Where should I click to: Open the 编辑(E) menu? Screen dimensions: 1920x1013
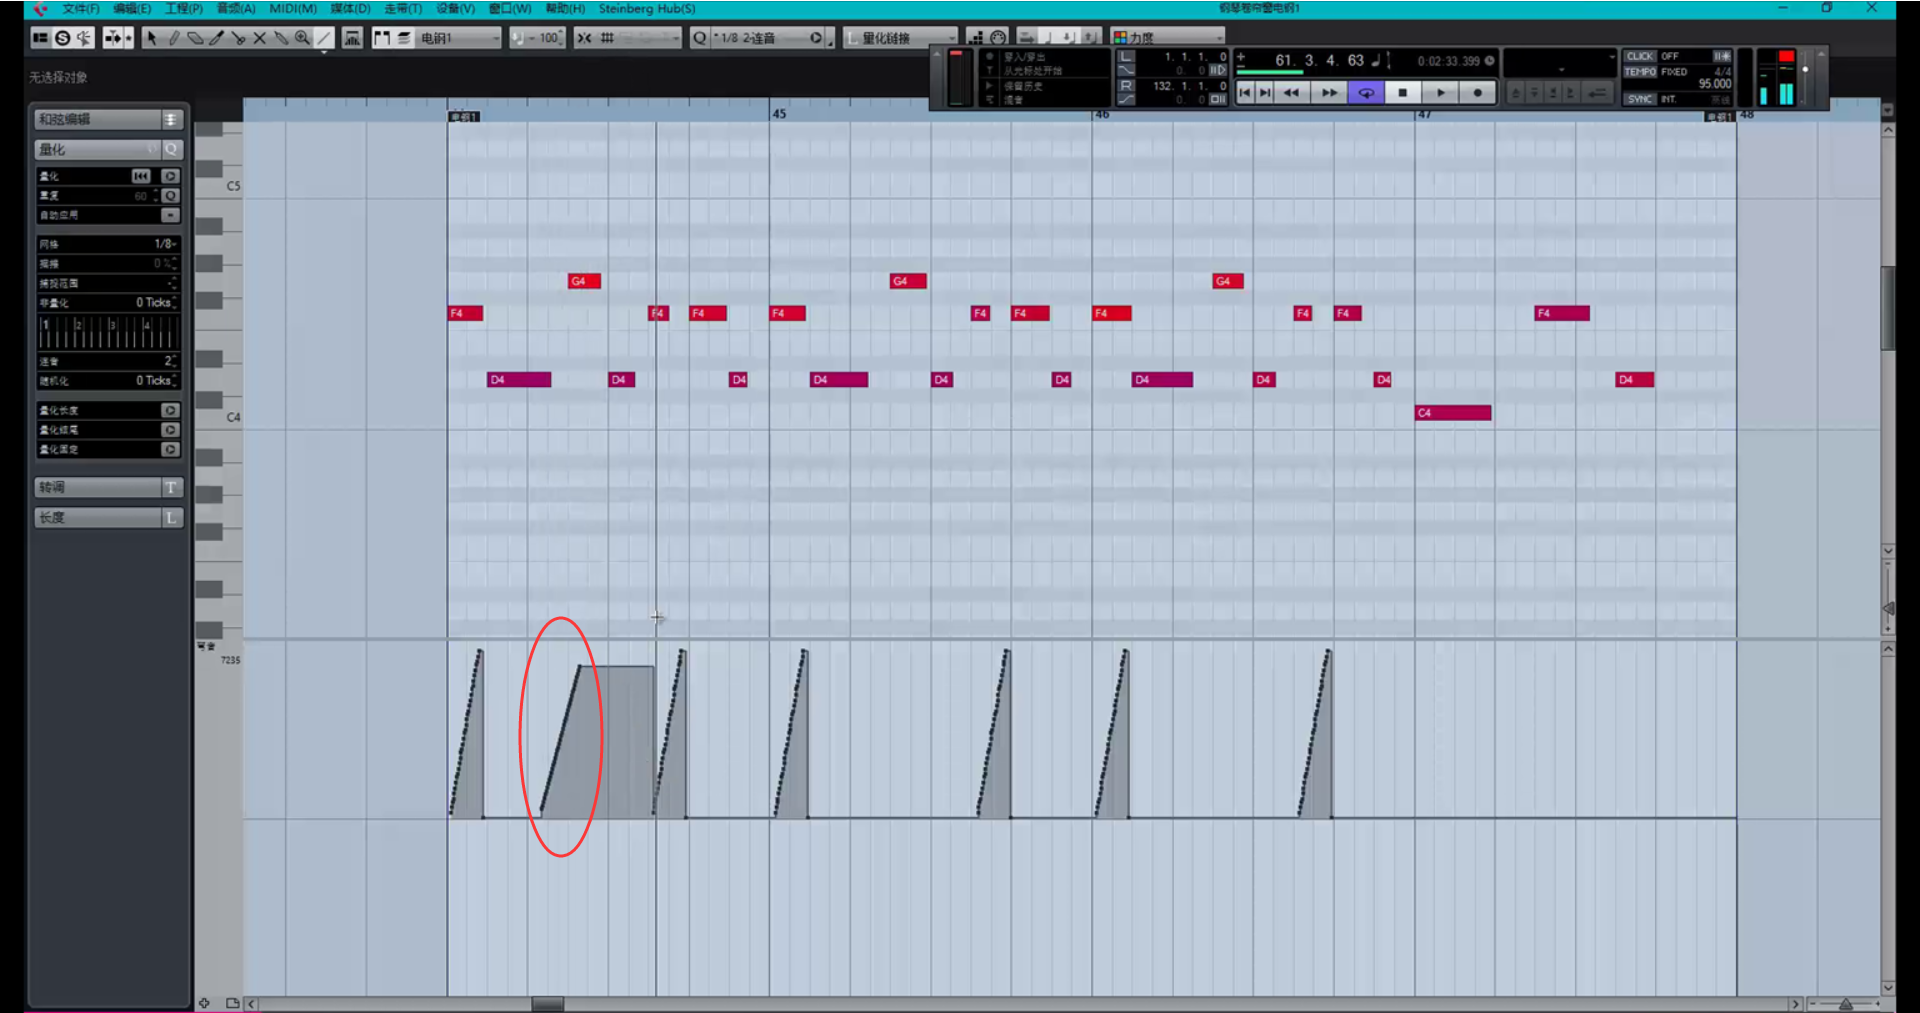132,9
